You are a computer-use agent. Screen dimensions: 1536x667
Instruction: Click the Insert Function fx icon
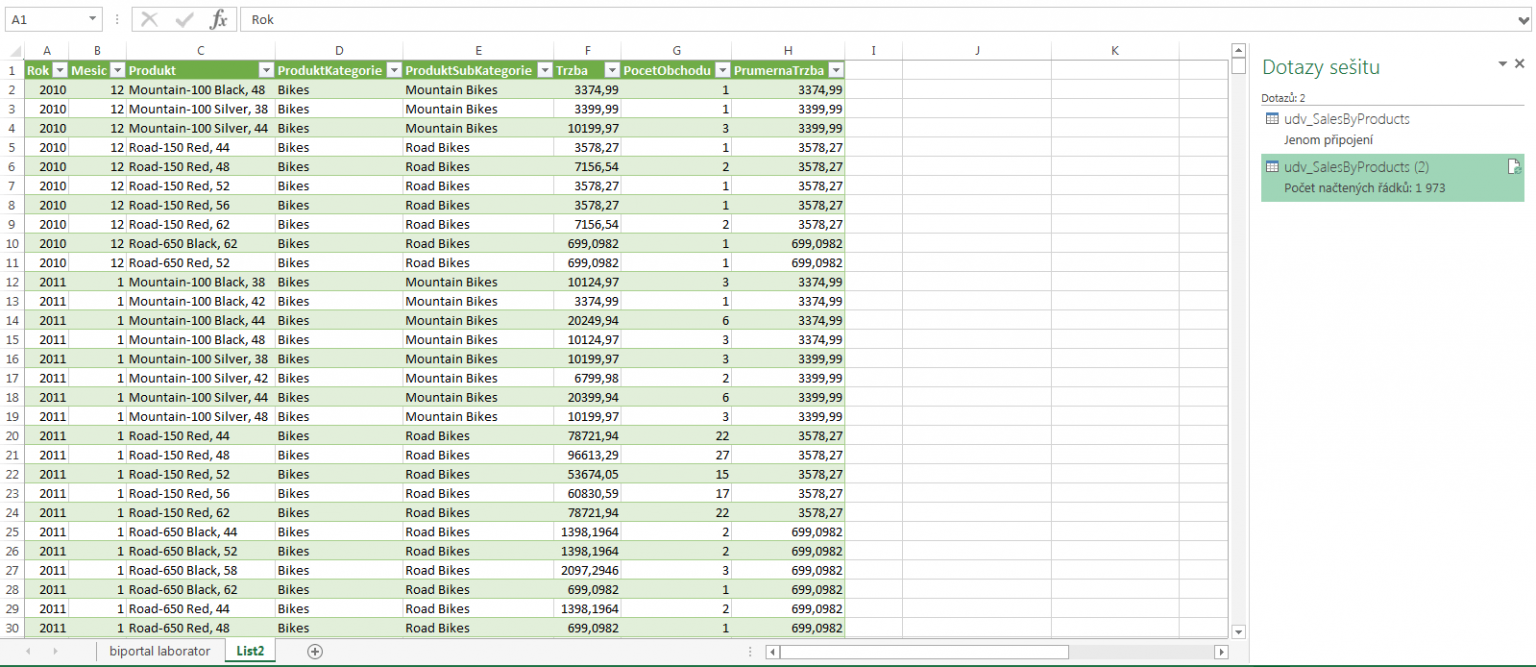pyautogui.click(x=218, y=20)
